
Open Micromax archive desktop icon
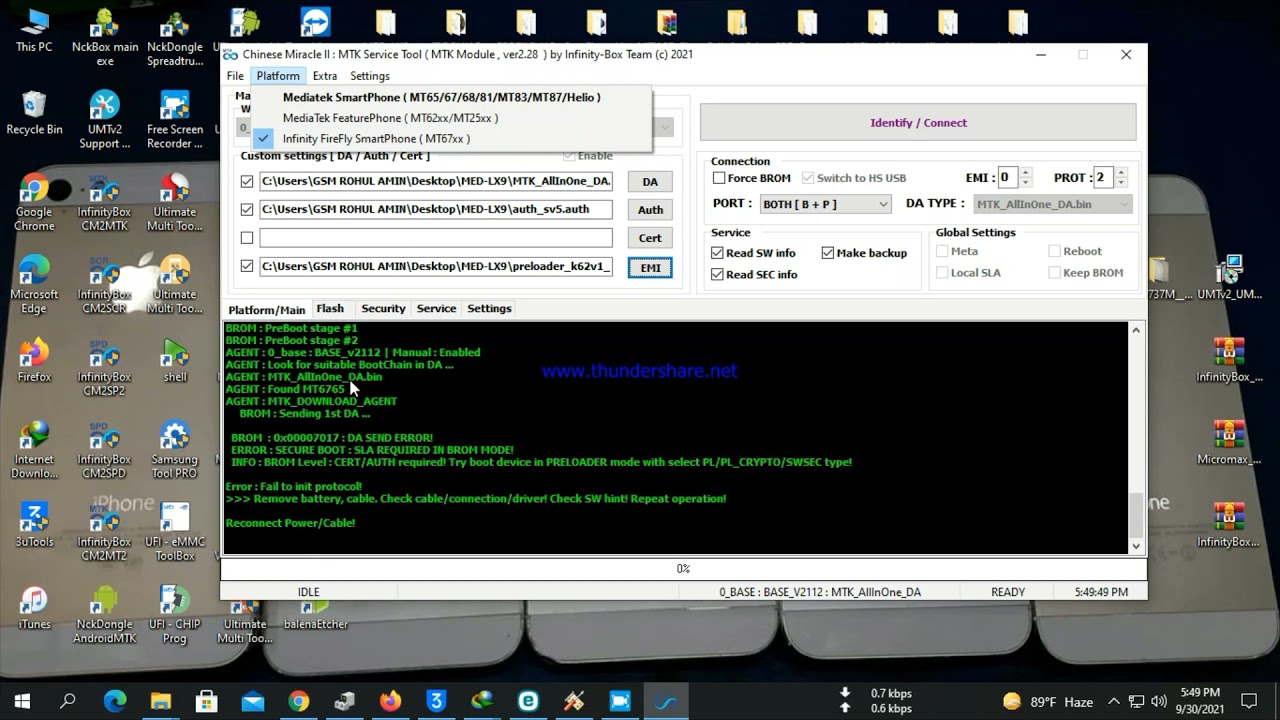[1228, 443]
